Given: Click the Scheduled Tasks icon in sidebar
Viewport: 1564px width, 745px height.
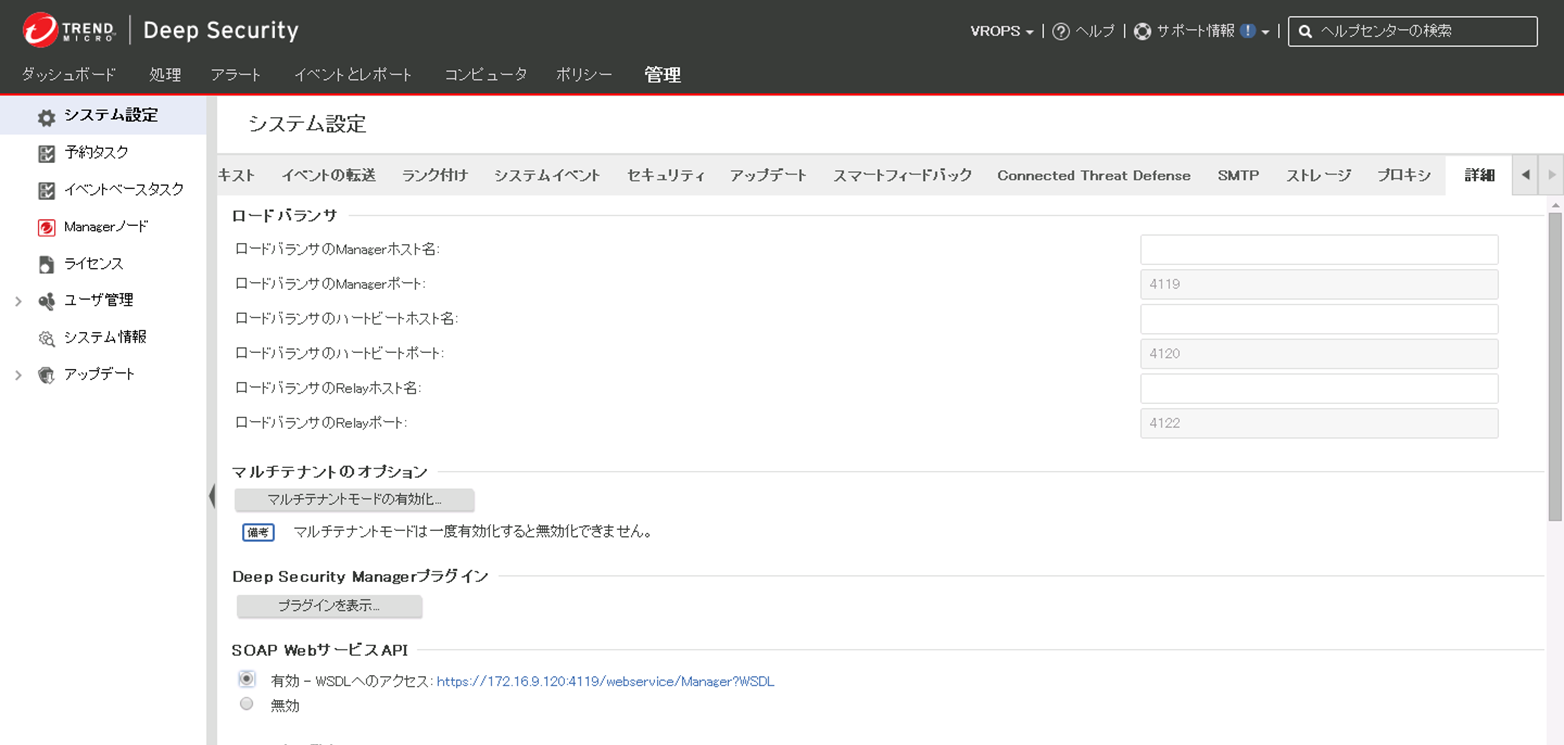Looking at the screenshot, I should pos(46,153).
